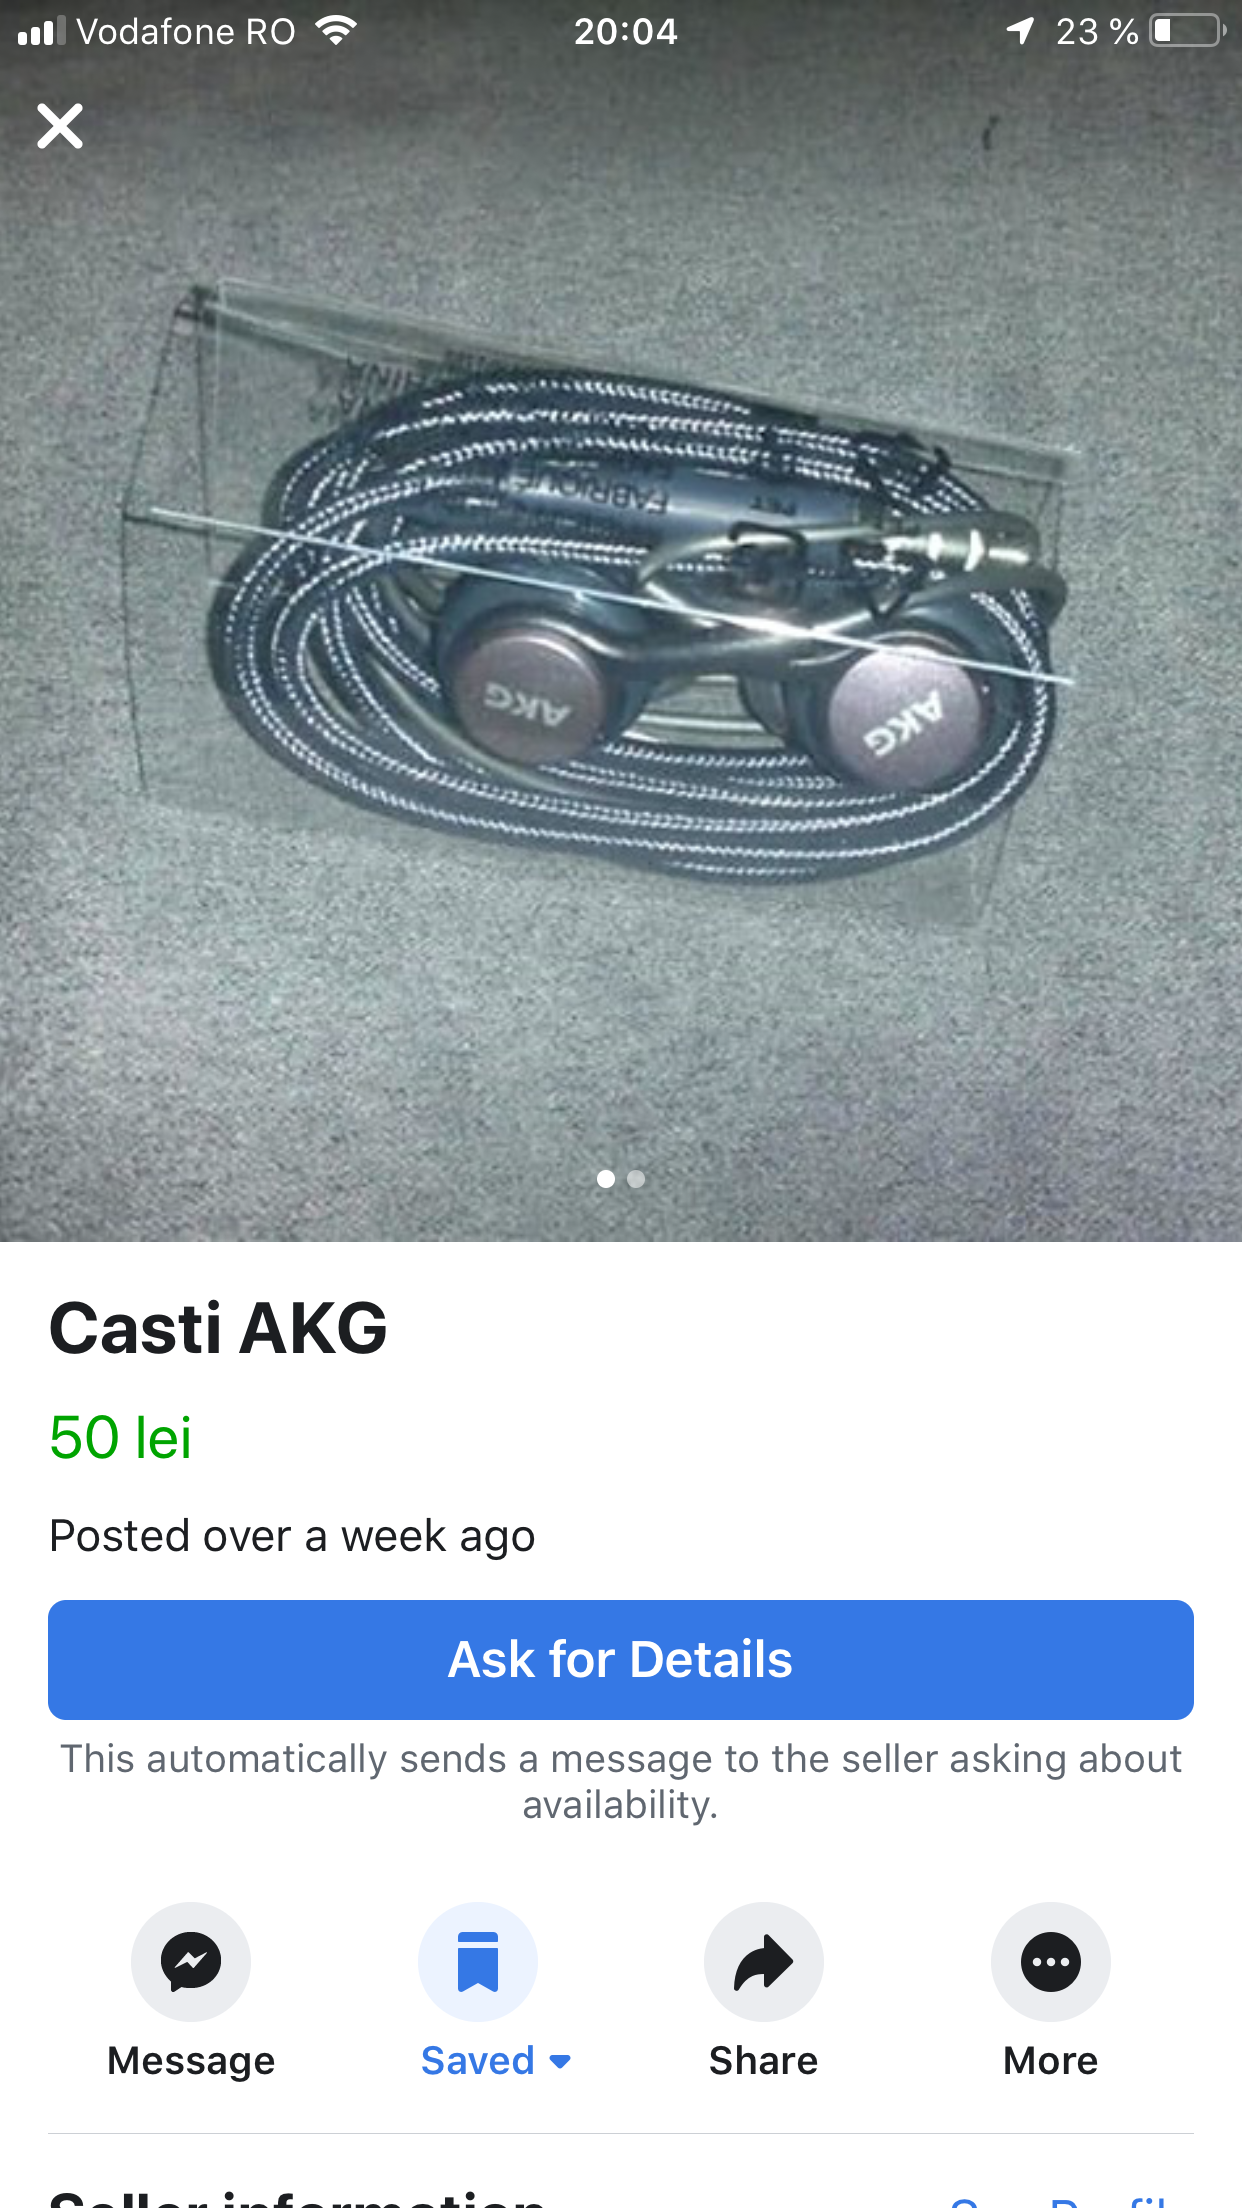This screenshot has width=1242, height=2208.
Task: Expand the Saved dropdown arrow
Action: click(x=560, y=2062)
